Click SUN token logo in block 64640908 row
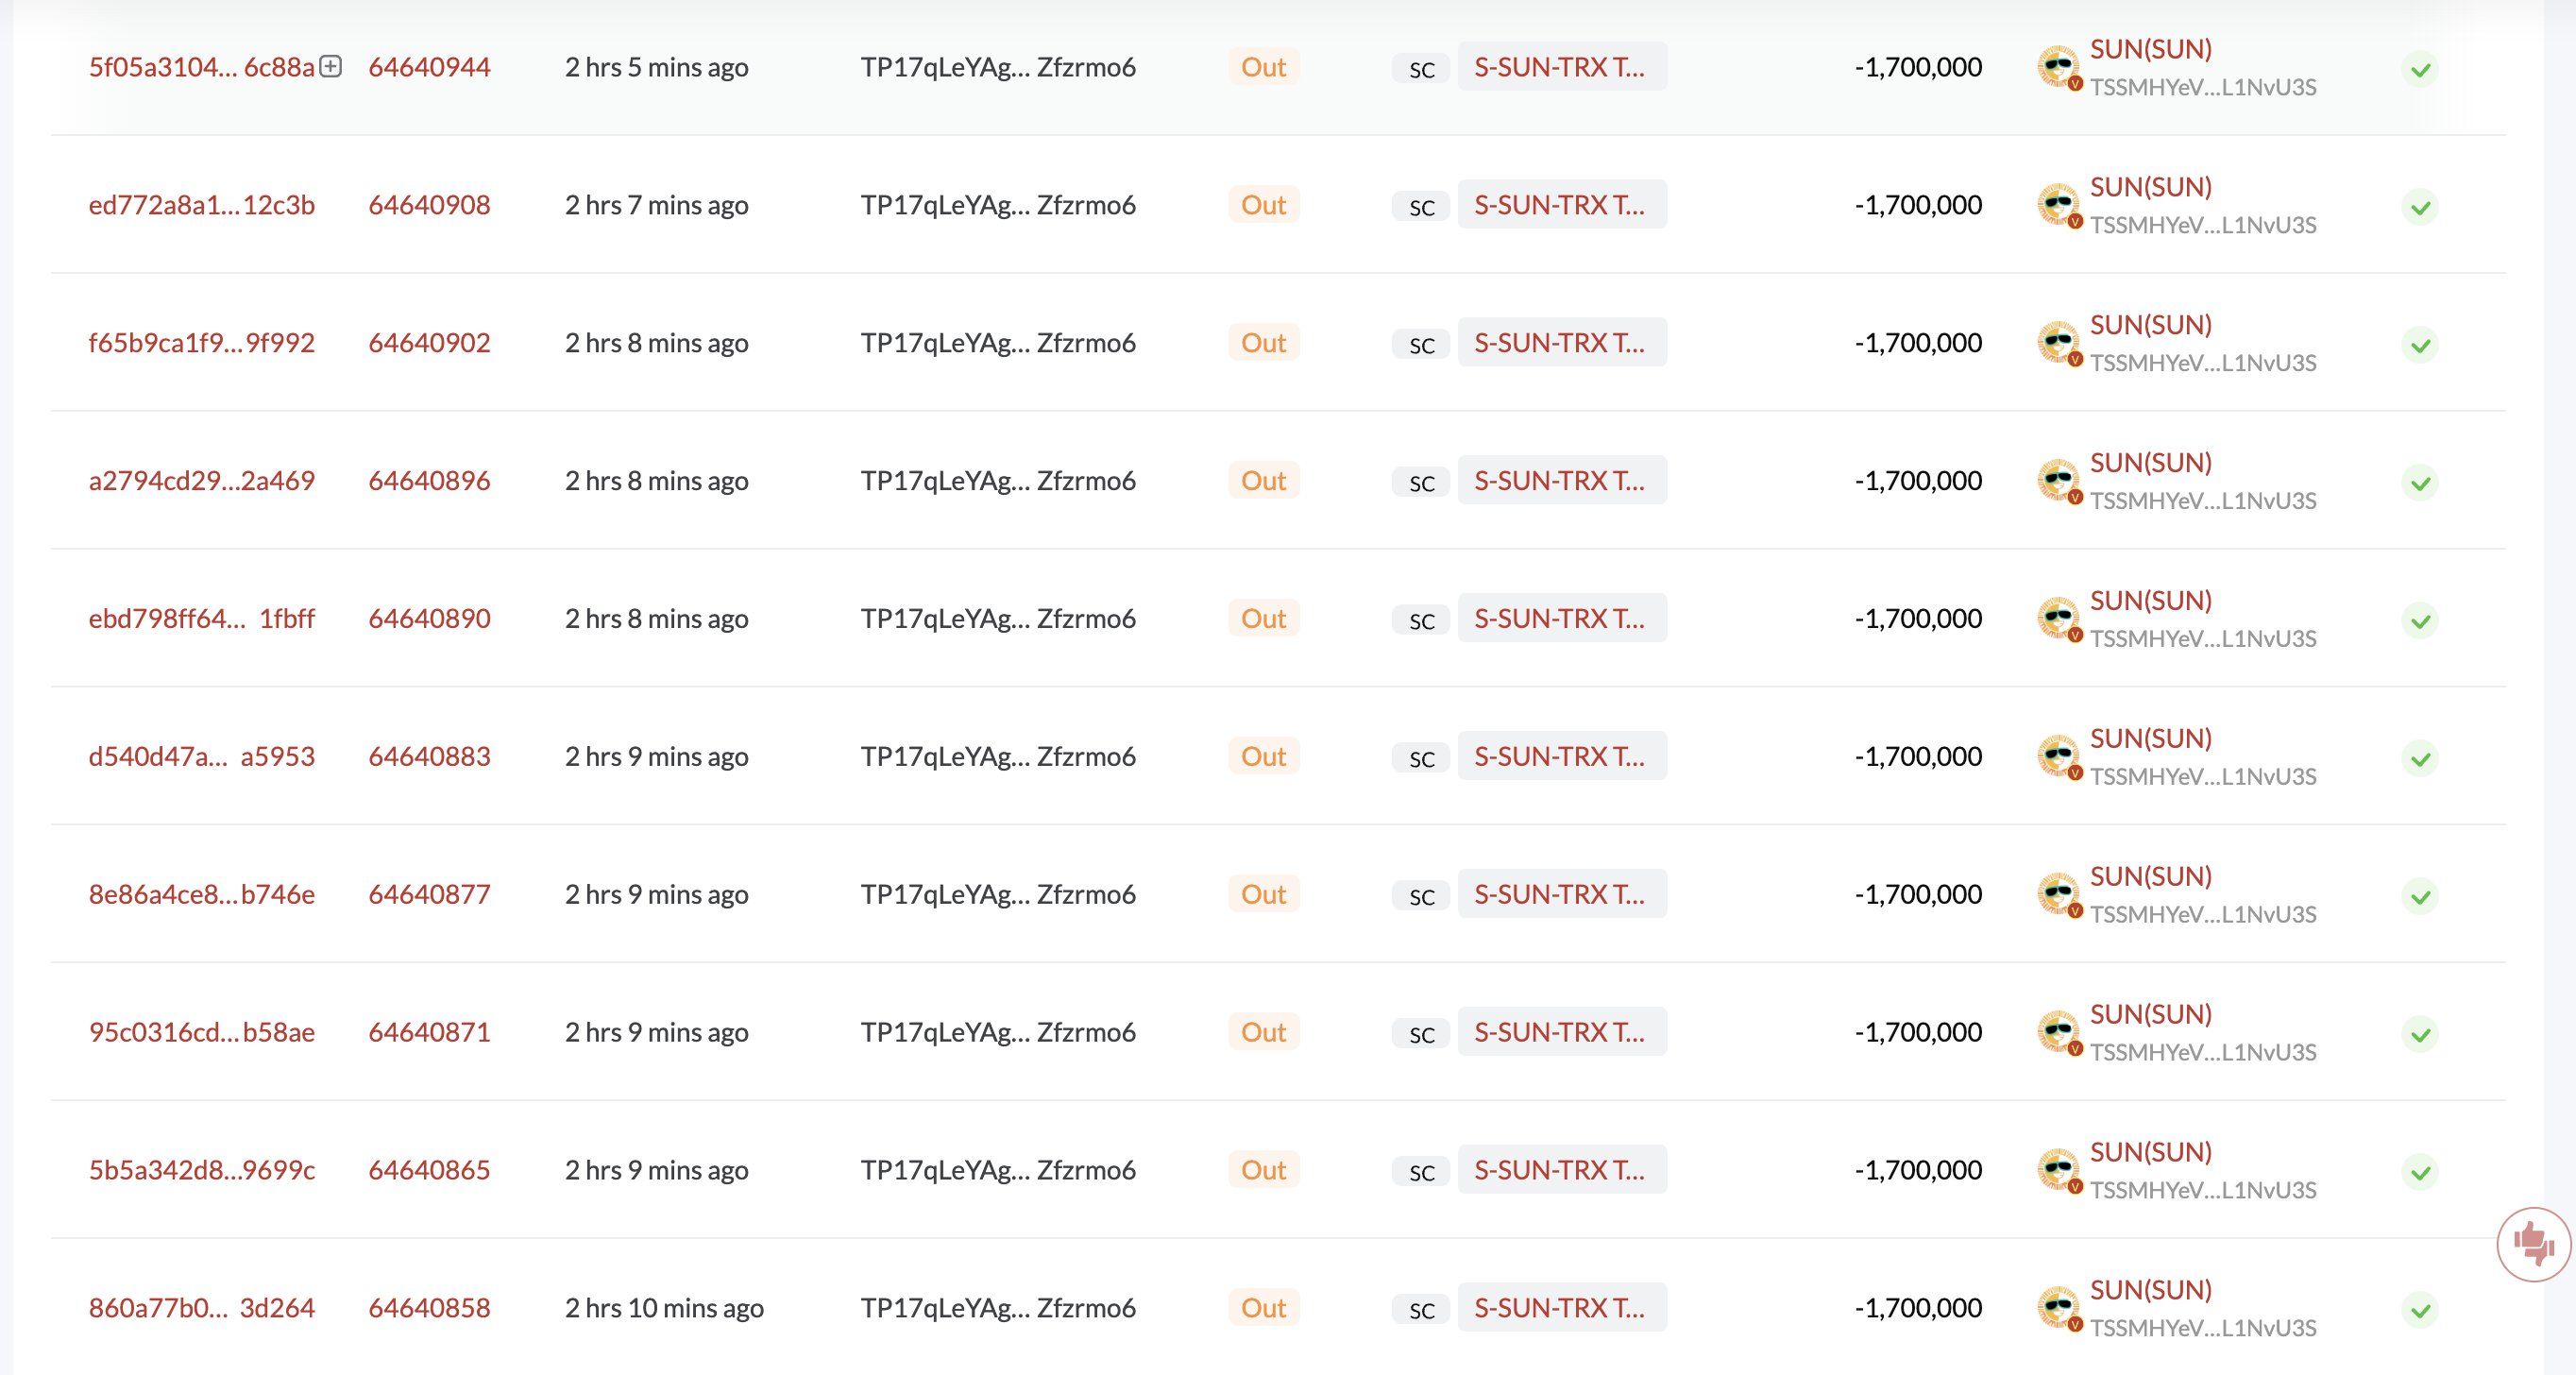Screen dimensions: 2576x1375 (x=2059, y=206)
